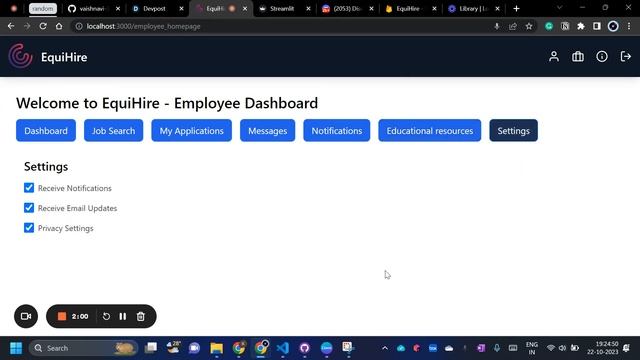
Task: Disable the Privacy Settings checkbox
Action: pyautogui.click(x=29, y=228)
